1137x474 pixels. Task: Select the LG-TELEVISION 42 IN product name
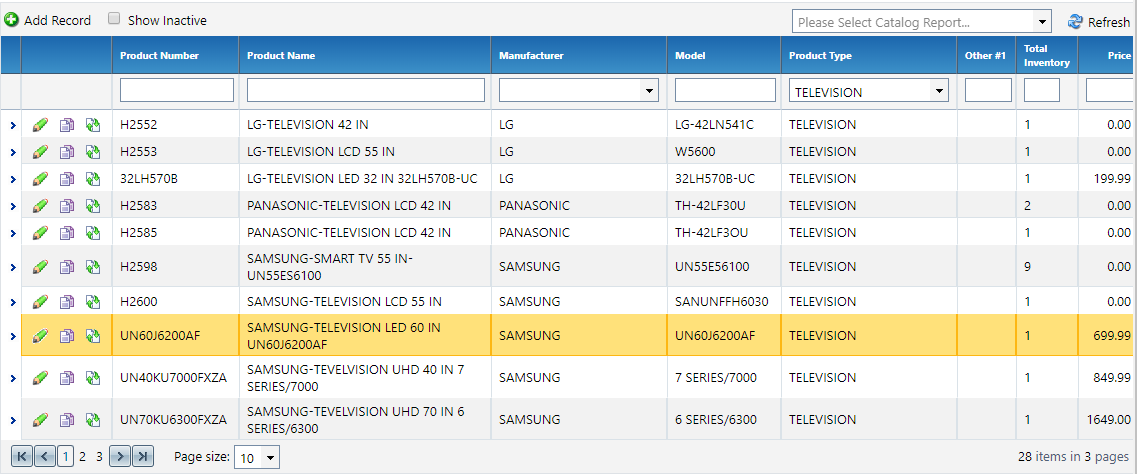307,125
